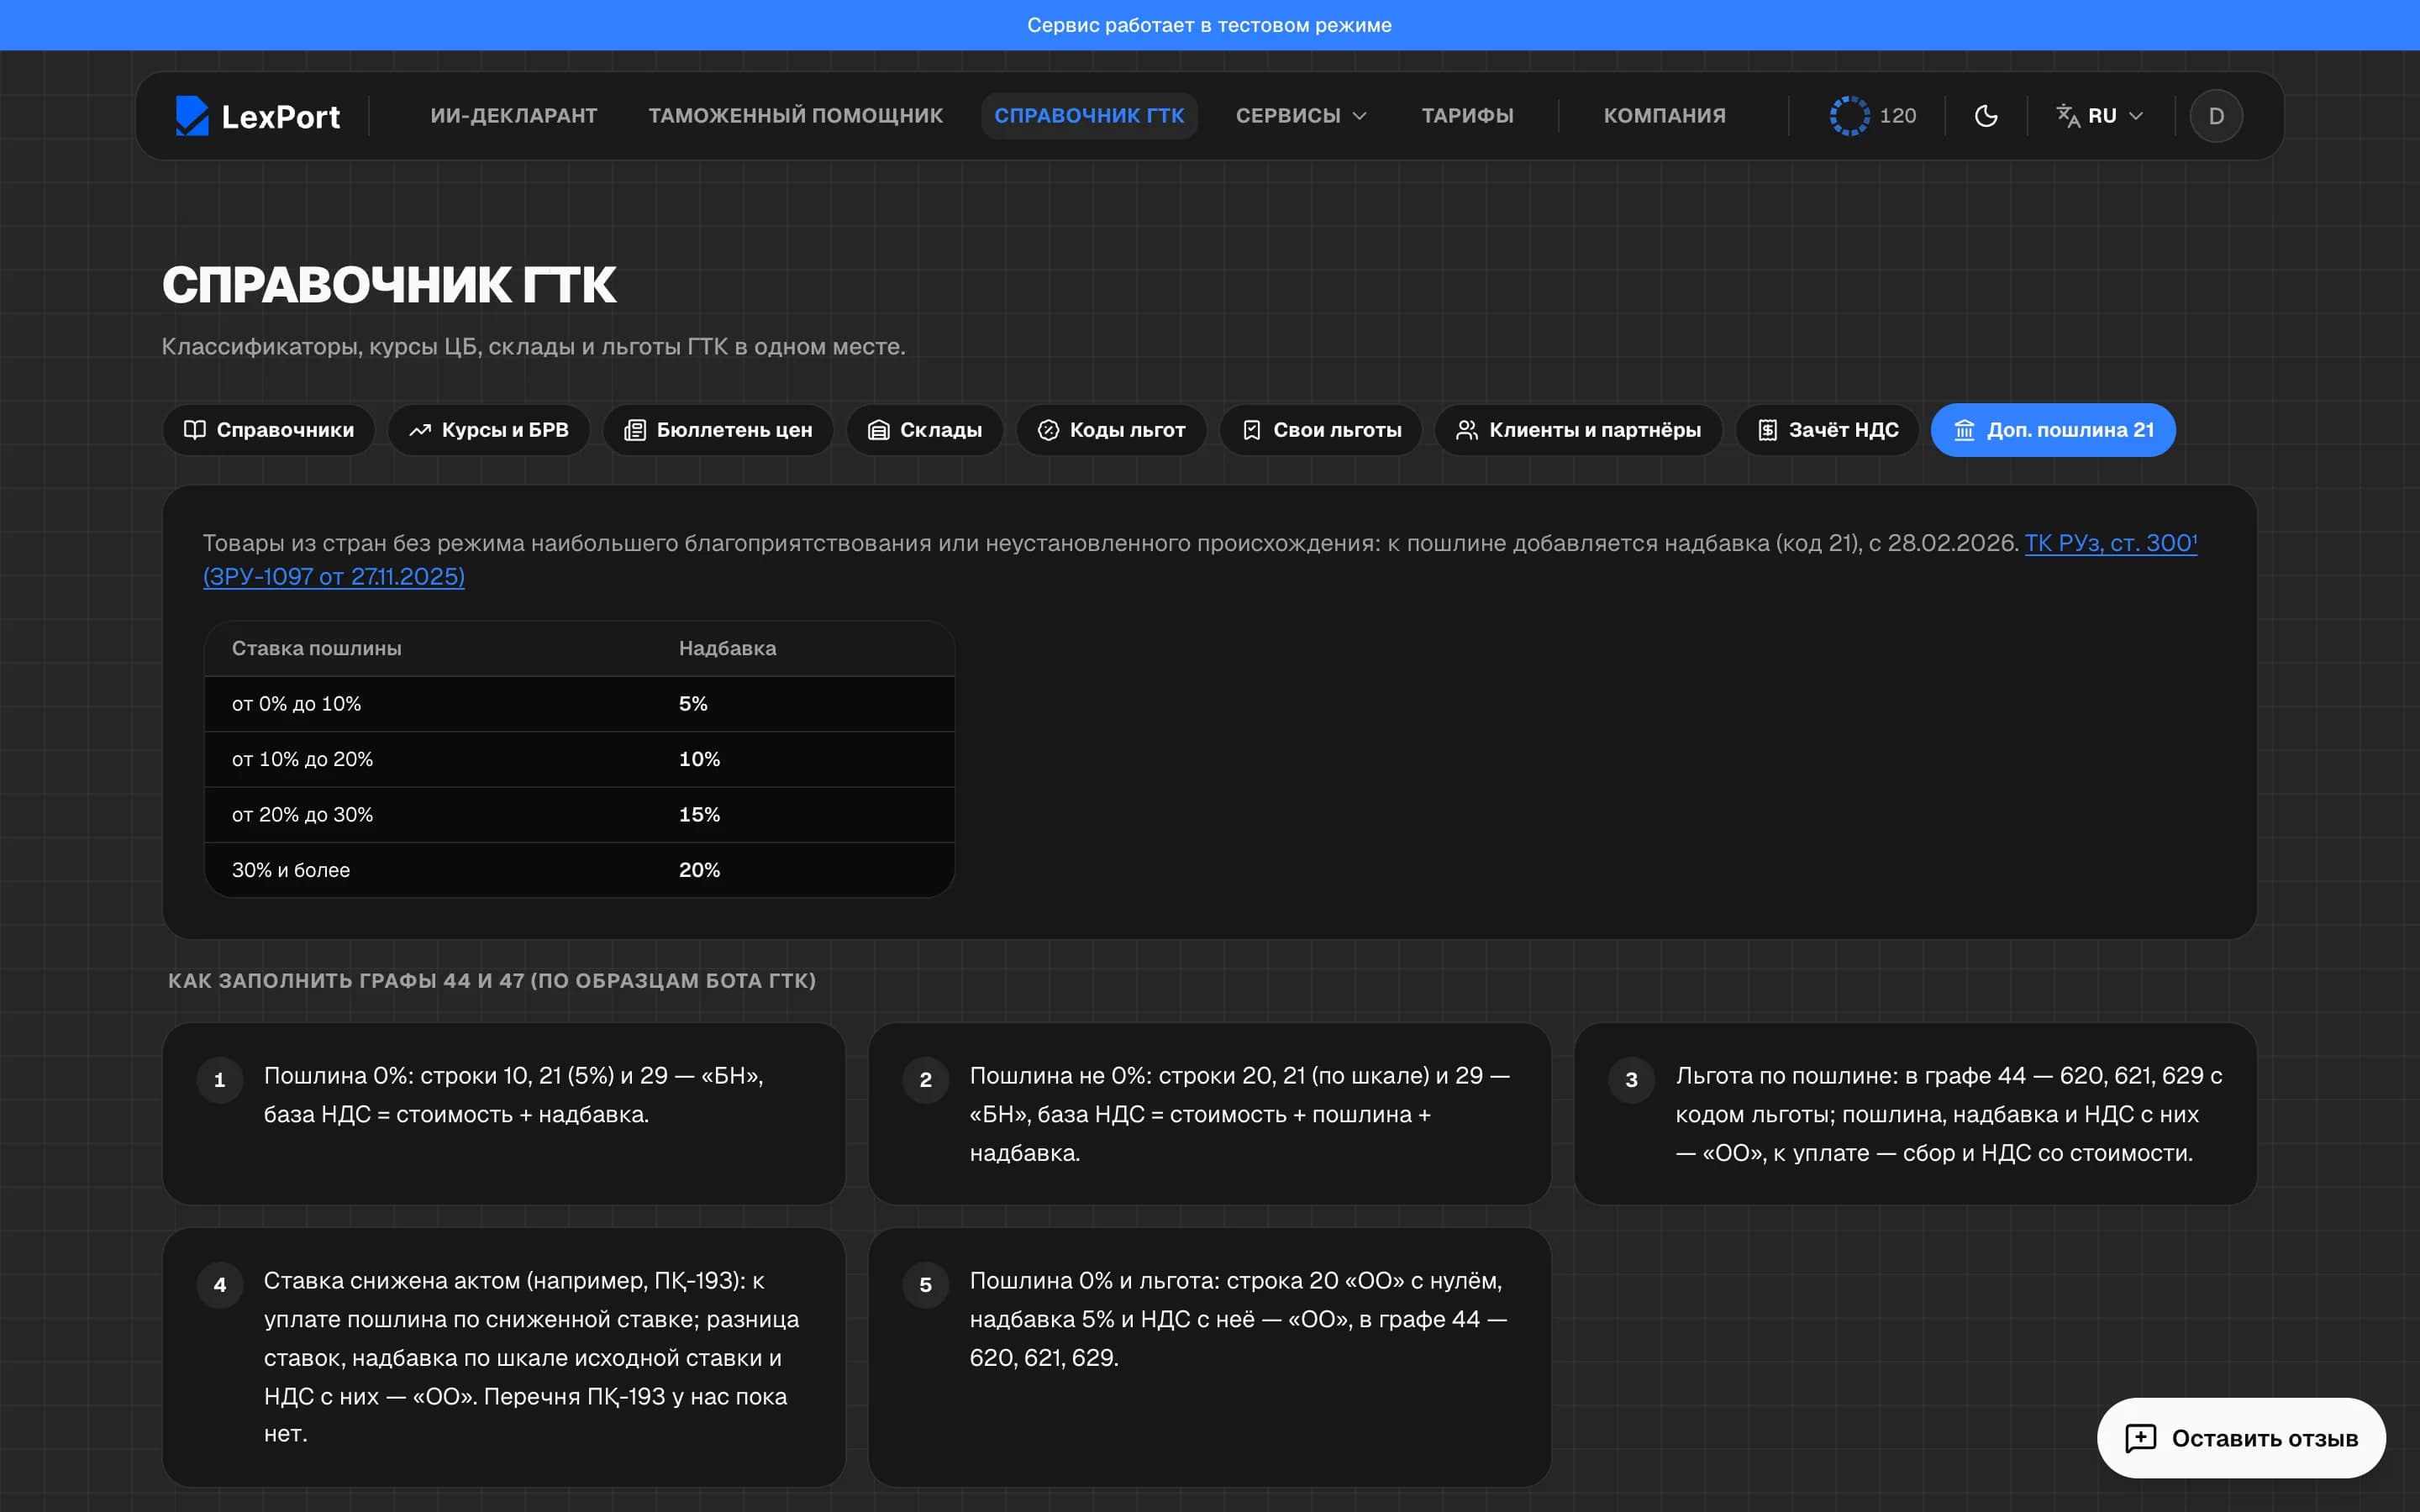Click card 3 Льгота по пошлине
Viewport: 2420px width, 1512px height.
(1915, 1113)
